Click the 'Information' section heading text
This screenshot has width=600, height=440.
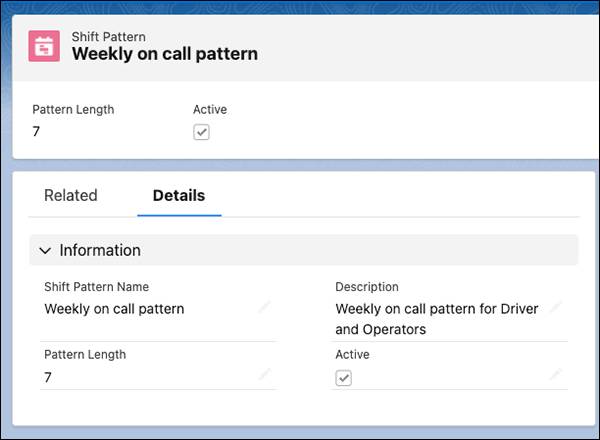point(100,251)
